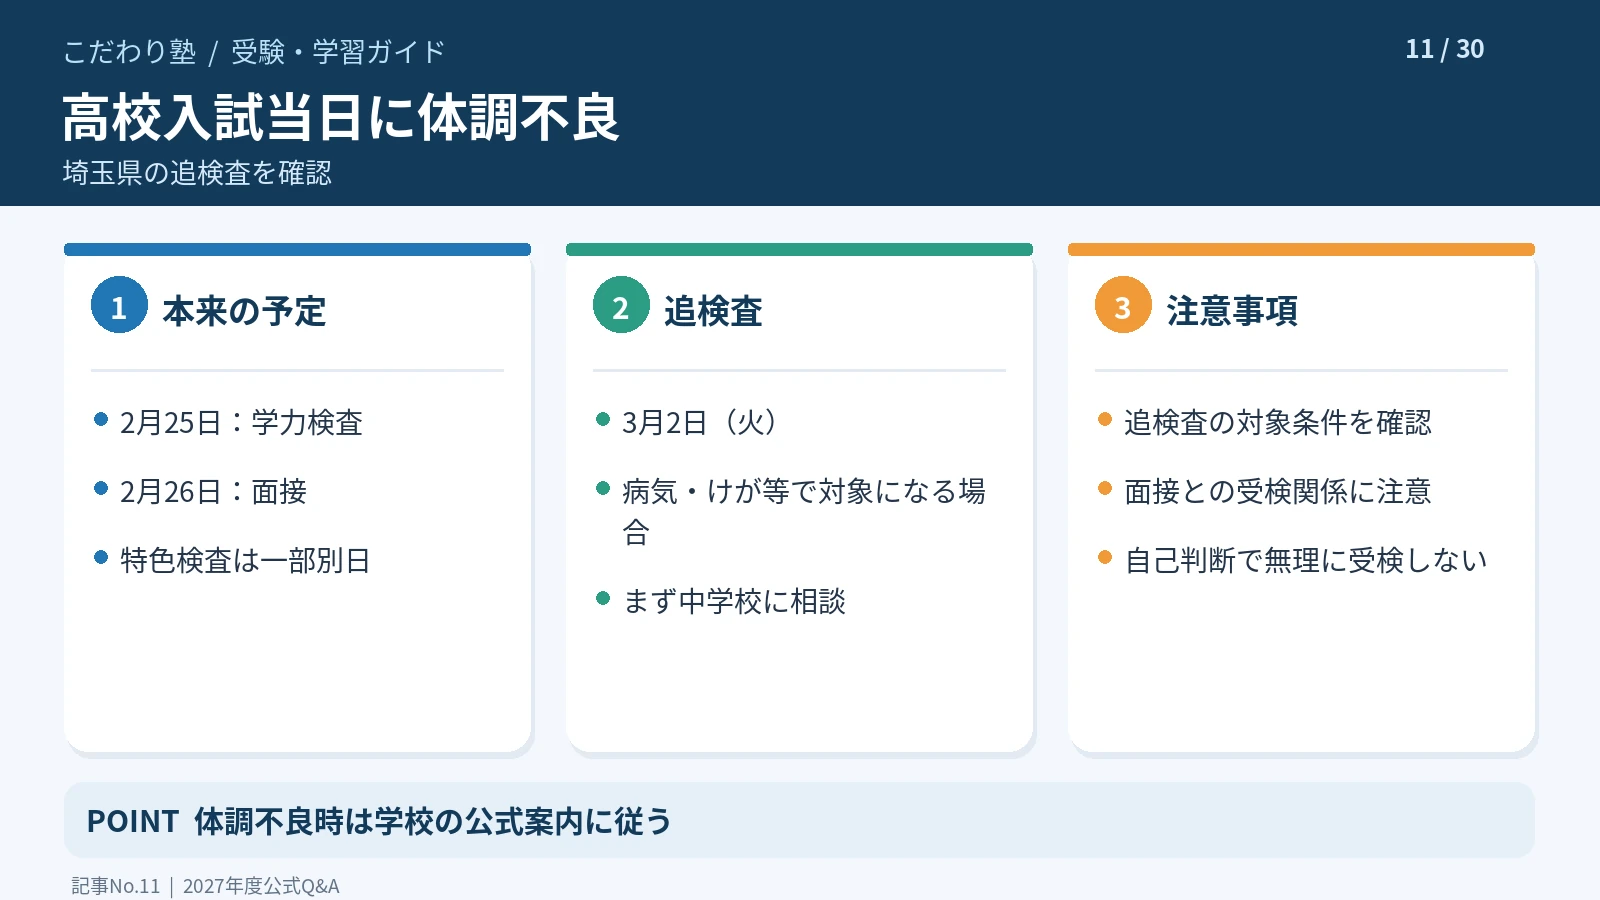Select the heading 注意事項

click(1232, 311)
